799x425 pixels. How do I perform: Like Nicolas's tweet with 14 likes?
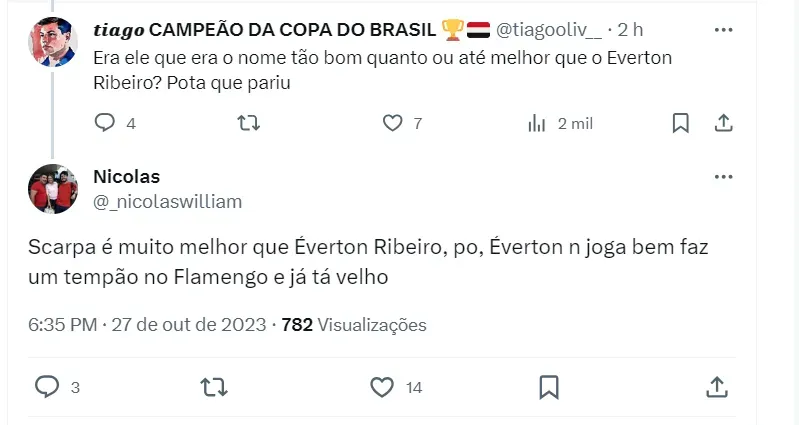(381, 387)
